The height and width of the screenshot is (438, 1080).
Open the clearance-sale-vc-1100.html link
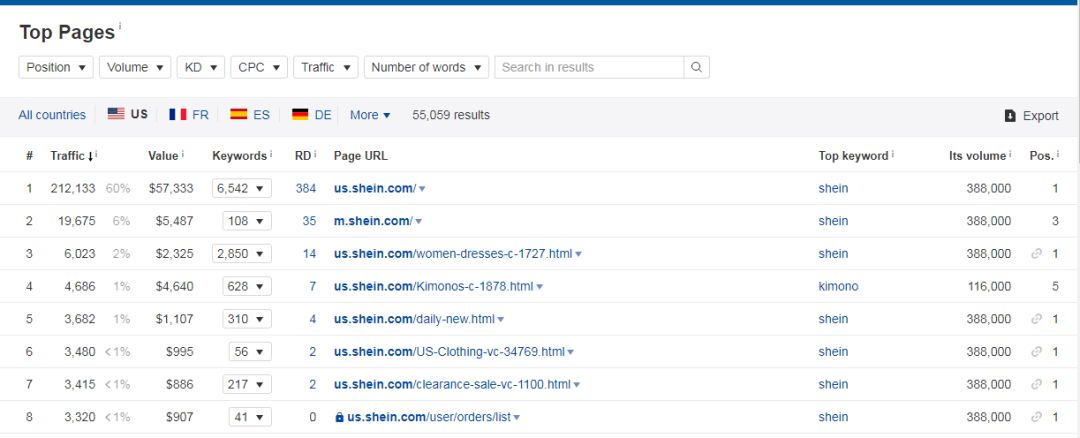[453, 384]
